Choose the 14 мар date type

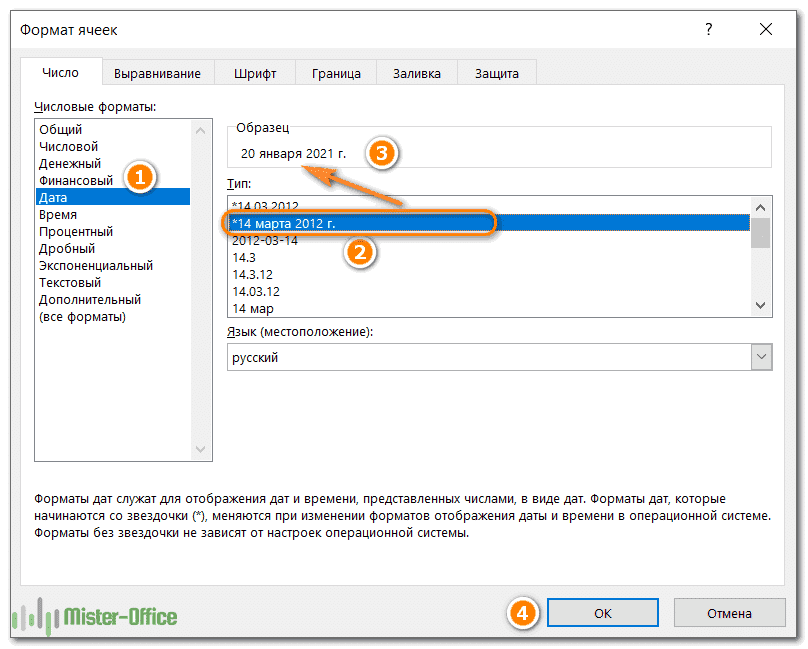[253, 308]
